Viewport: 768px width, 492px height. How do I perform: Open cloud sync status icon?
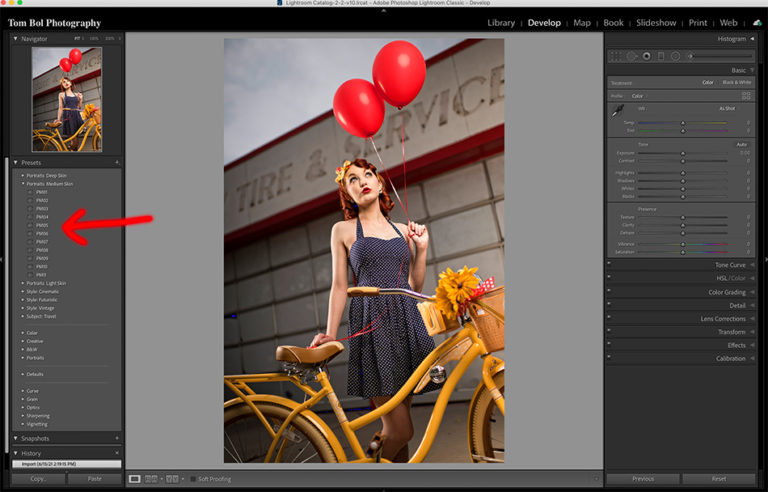point(757,23)
